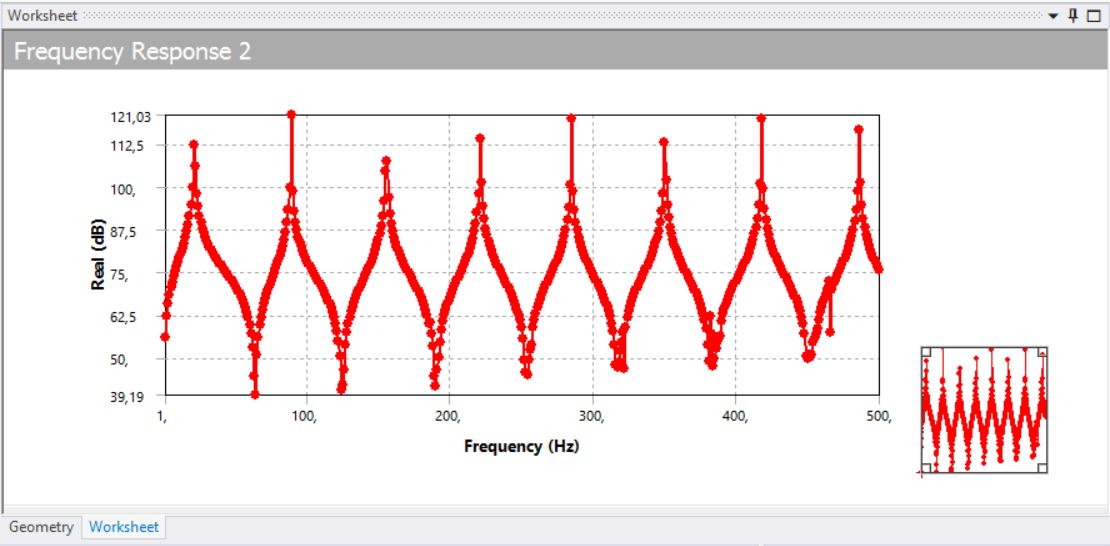Click the mini overview chart thumbnail

pyautogui.click(x=984, y=409)
